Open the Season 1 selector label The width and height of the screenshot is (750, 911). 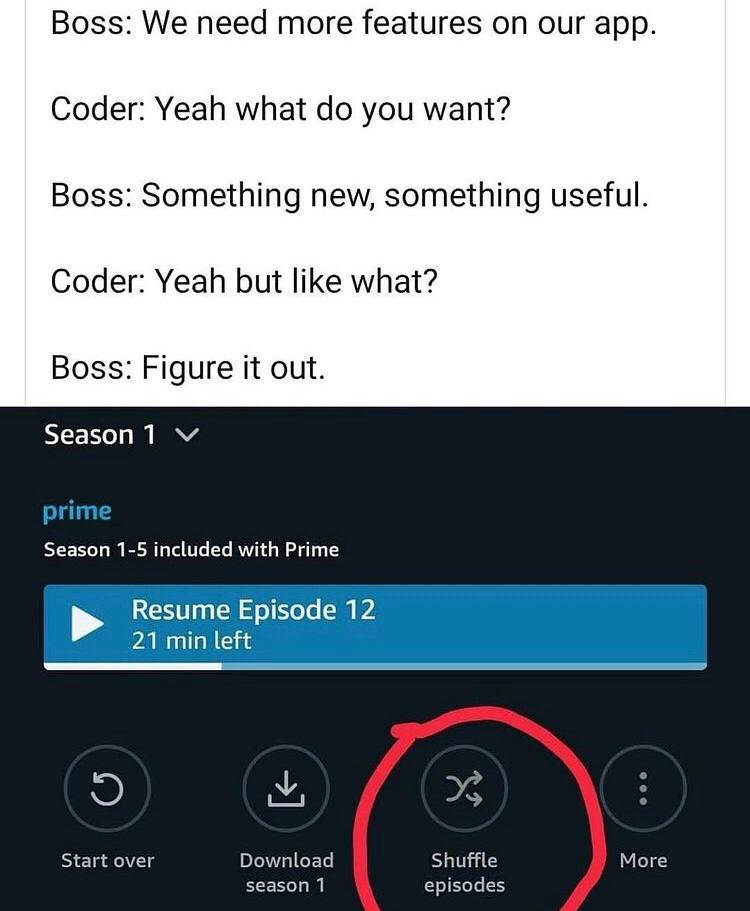coord(100,435)
